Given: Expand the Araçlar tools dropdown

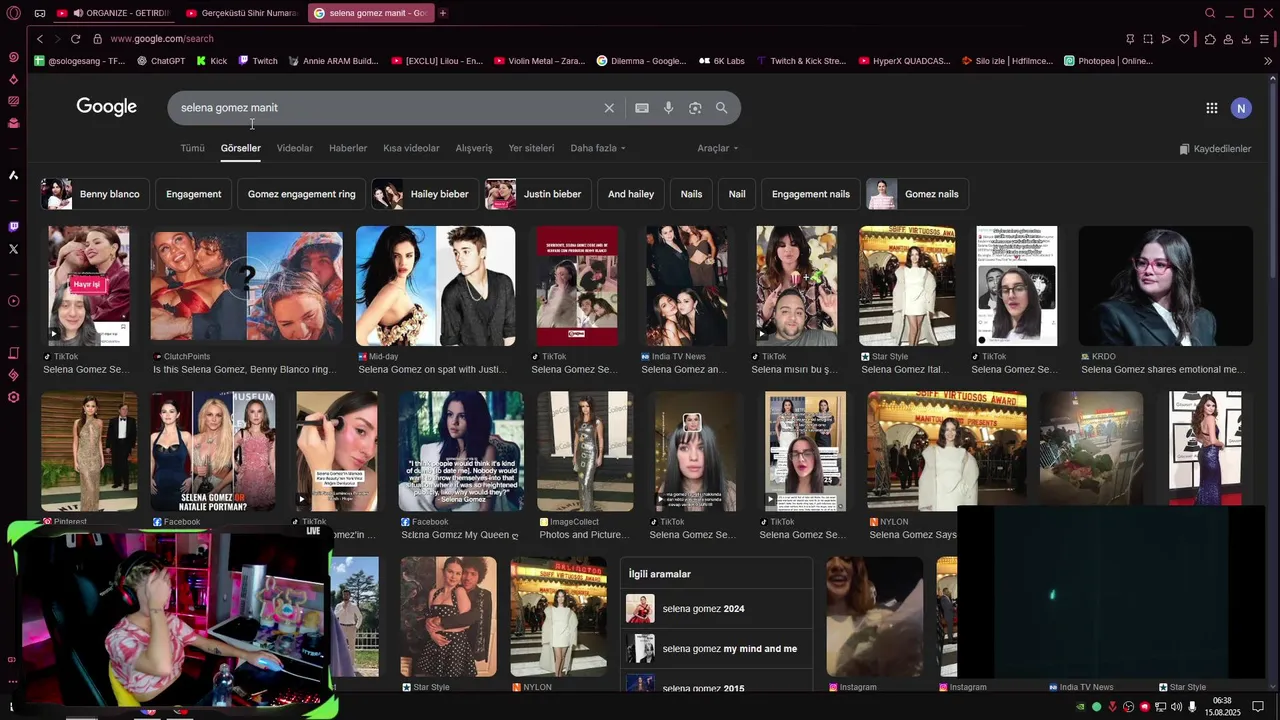Looking at the screenshot, I should point(718,148).
